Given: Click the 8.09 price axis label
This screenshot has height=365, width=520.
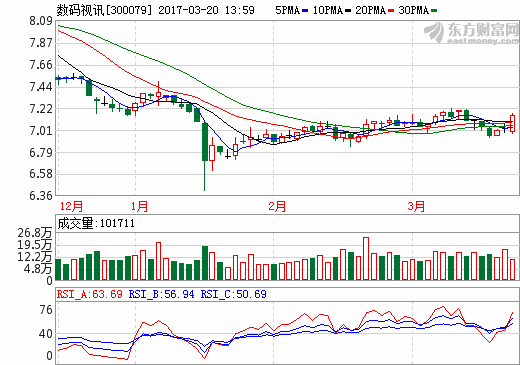Looking at the screenshot, I should coord(41,21).
